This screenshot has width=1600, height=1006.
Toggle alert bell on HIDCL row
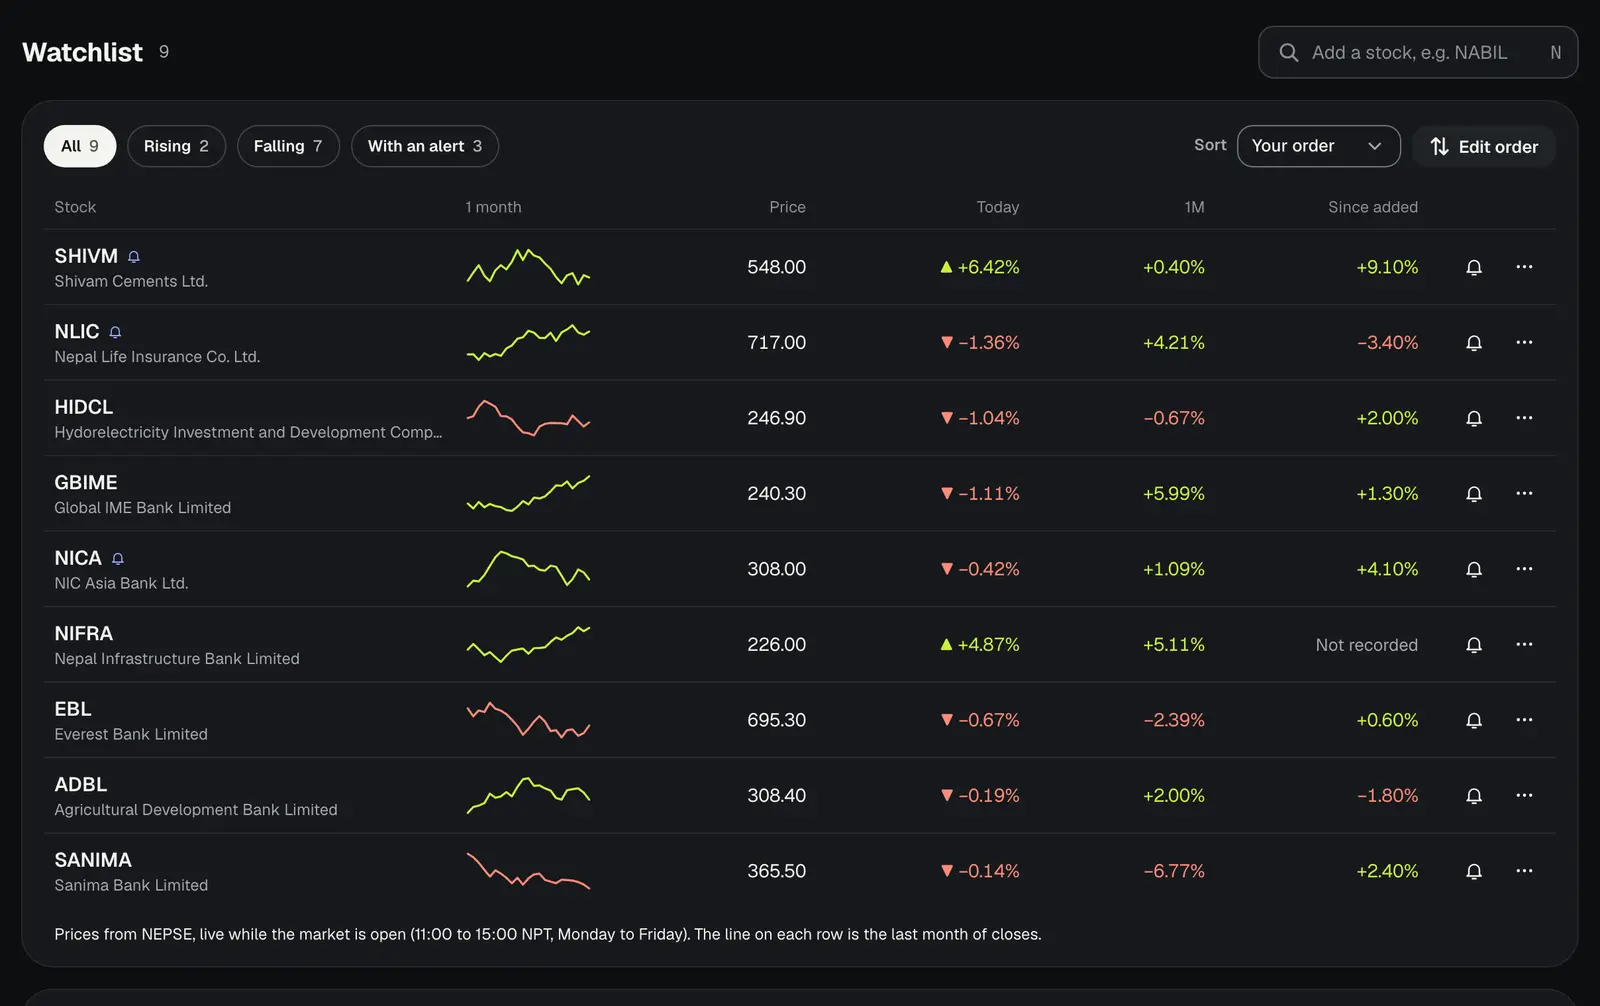(1474, 418)
